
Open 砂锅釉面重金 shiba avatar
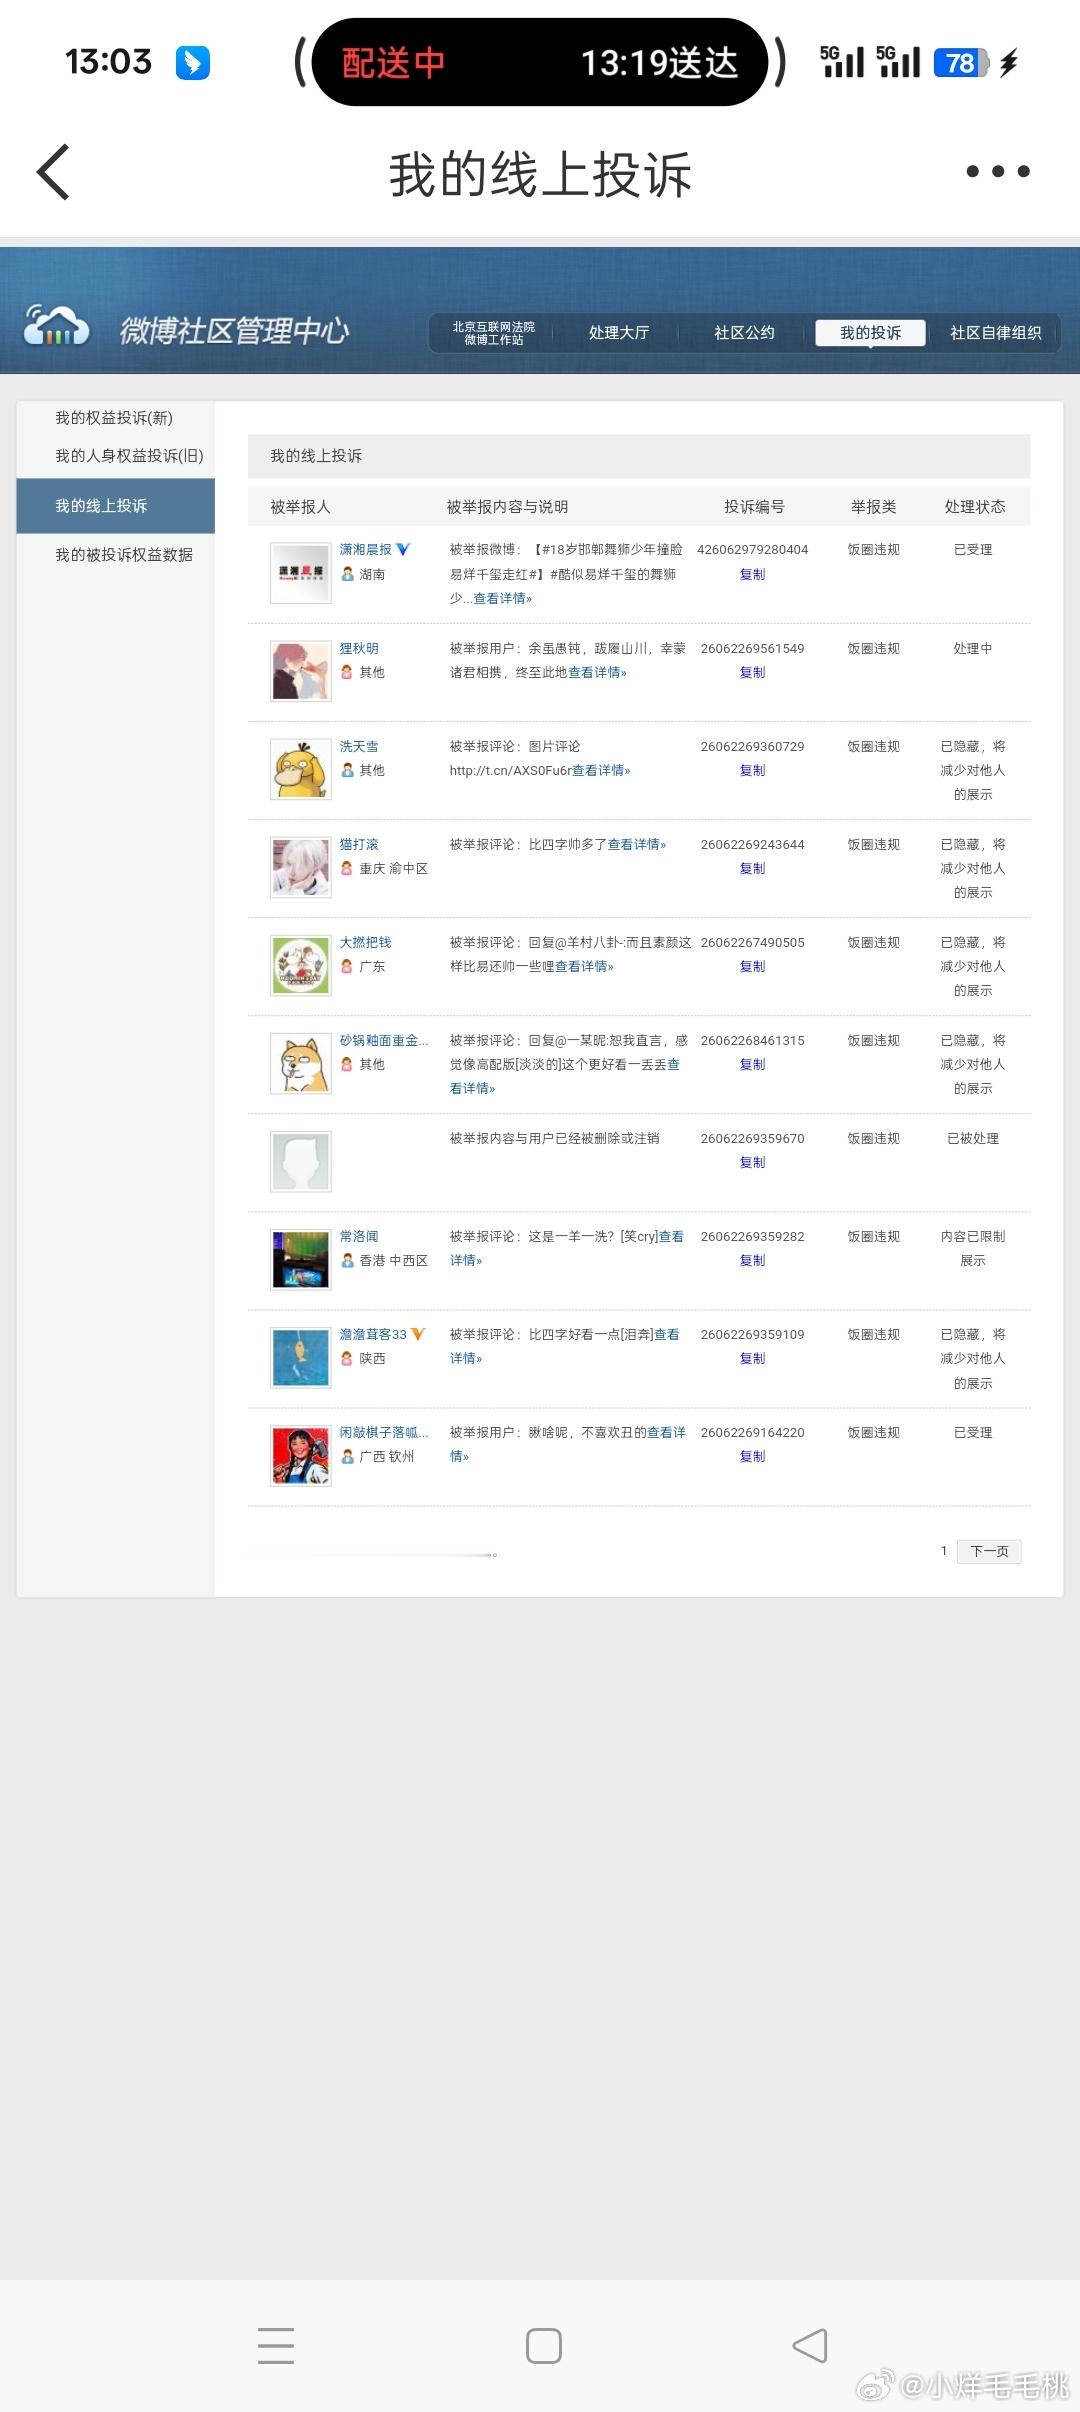pyautogui.click(x=301, y=1063)
